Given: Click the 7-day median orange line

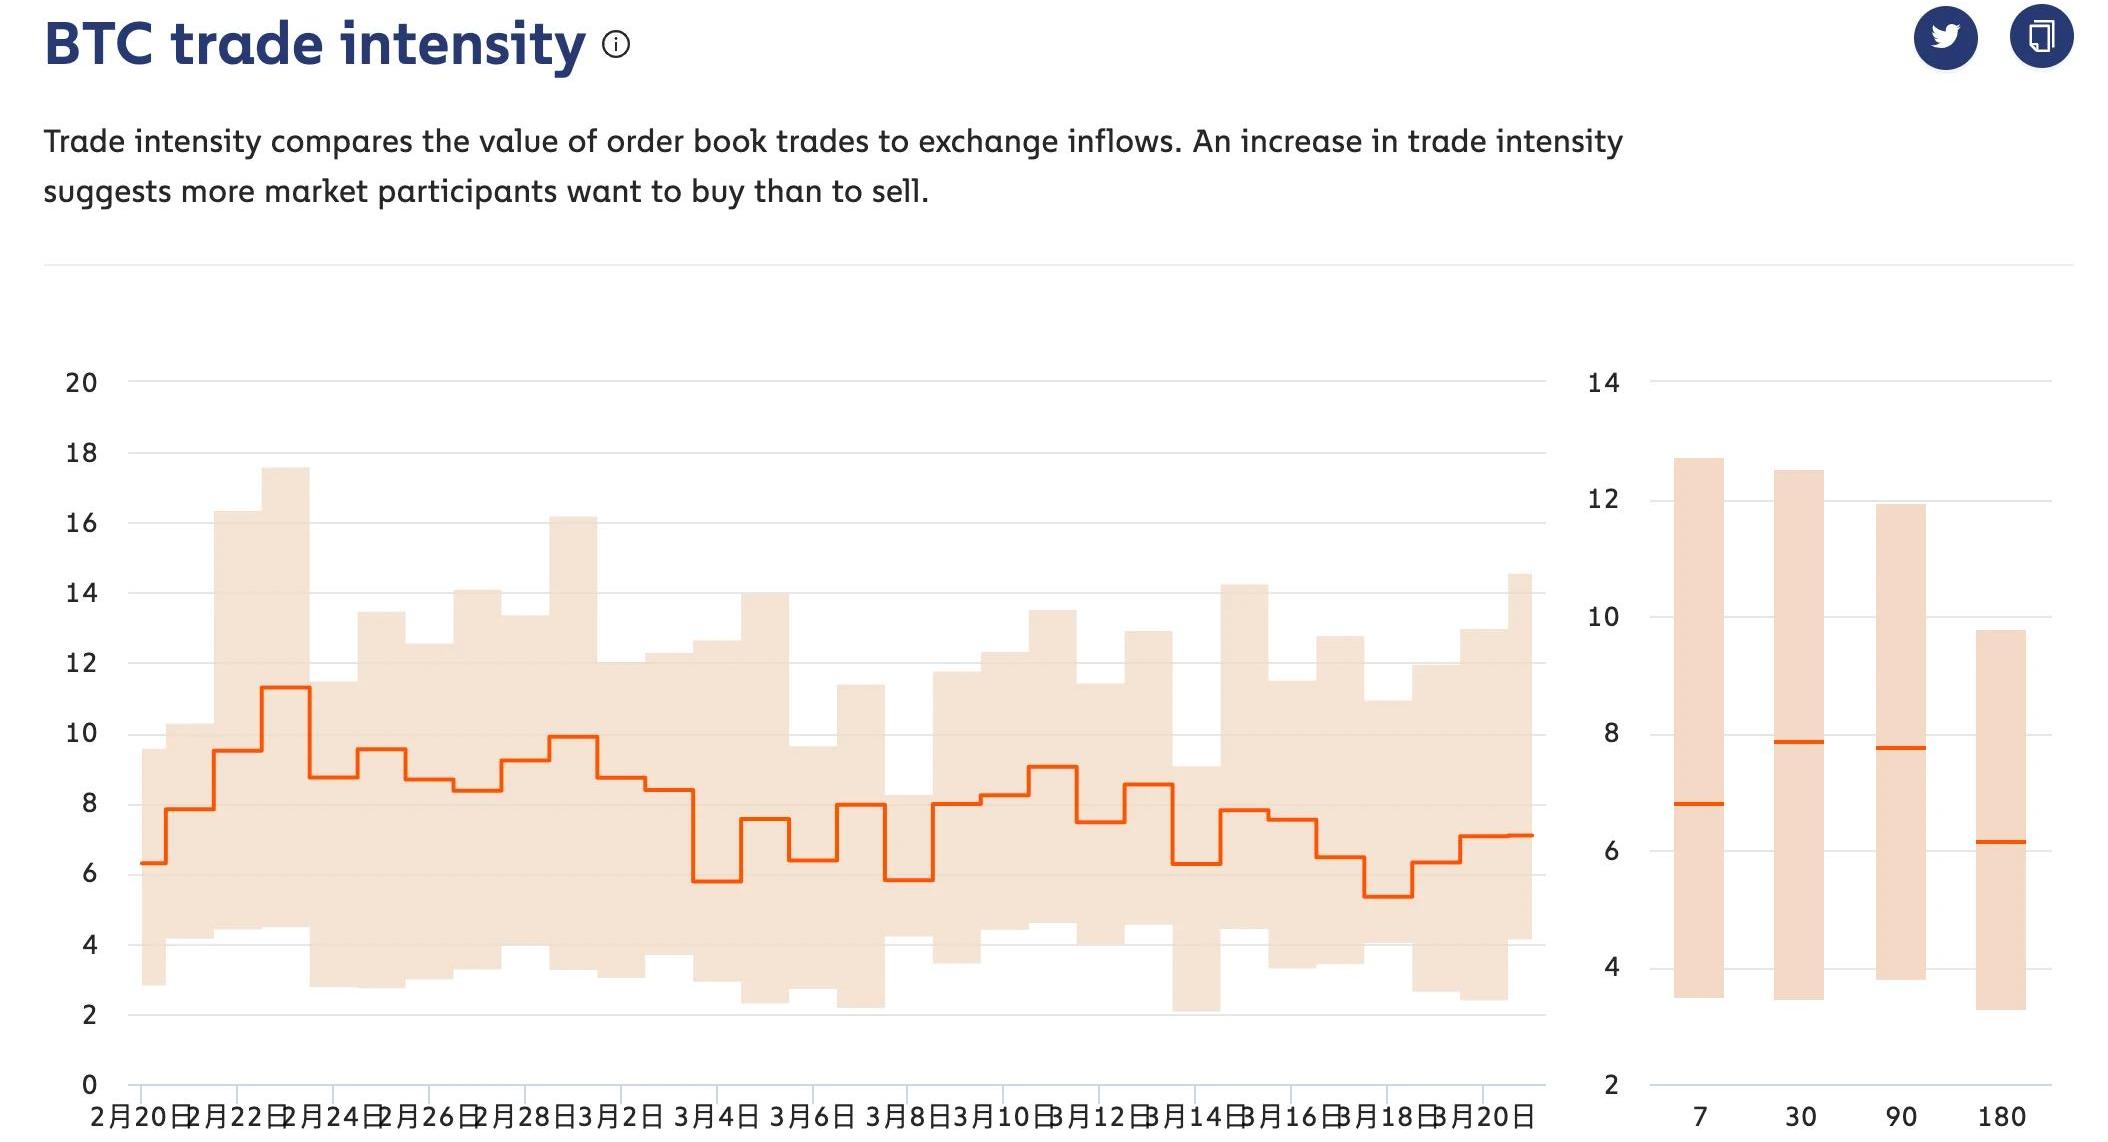Looking at the screenshot, I should click(1699, 804).
